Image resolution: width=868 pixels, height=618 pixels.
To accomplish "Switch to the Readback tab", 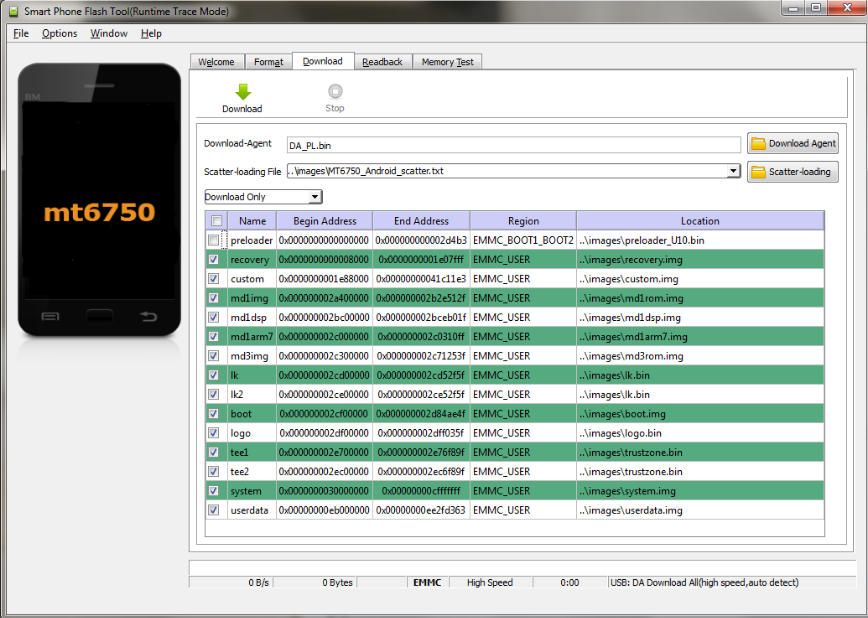I will (x=382, y=62).
